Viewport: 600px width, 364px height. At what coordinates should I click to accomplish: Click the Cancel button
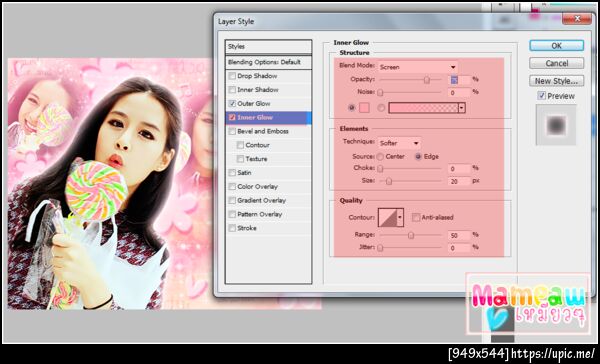[557, 63]
